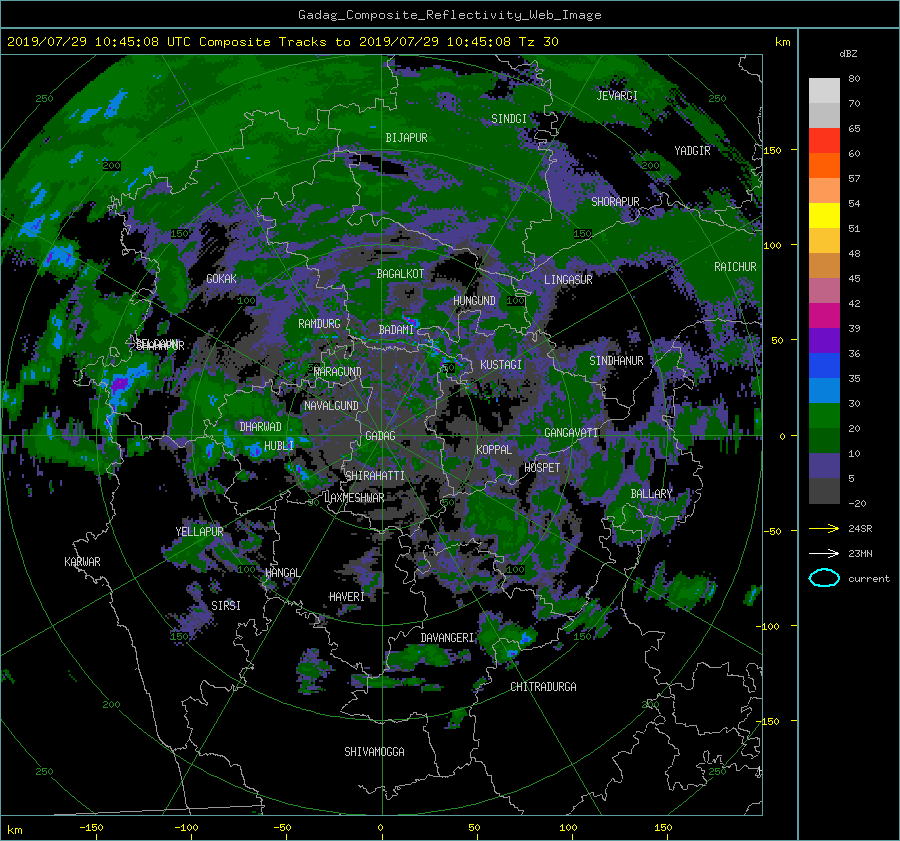Pick the light gray 70-80 dBZ swatch
900x841 pixels.
click(x=824, y=90)
